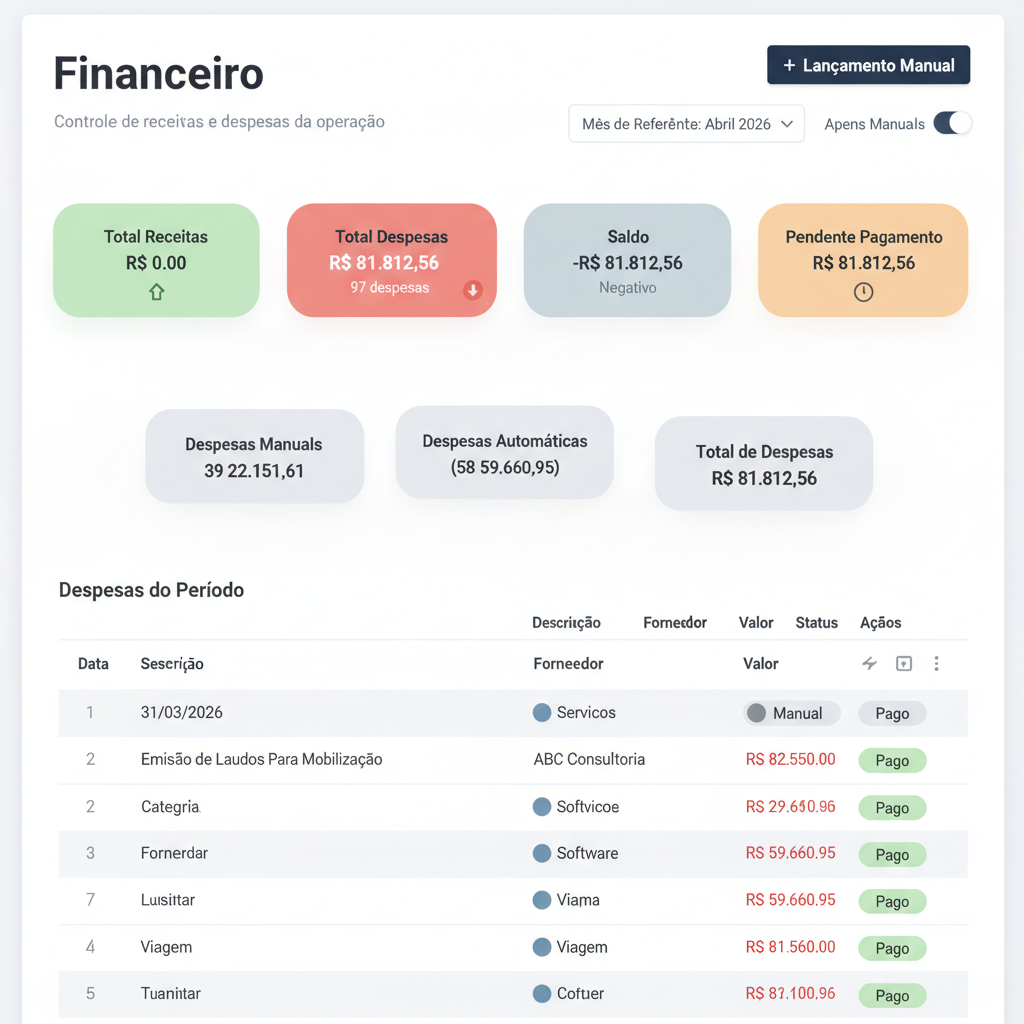Click Pago badge in the Viagem row
This screenshot has width=1024, height=1024.
(x=892, y=948)
